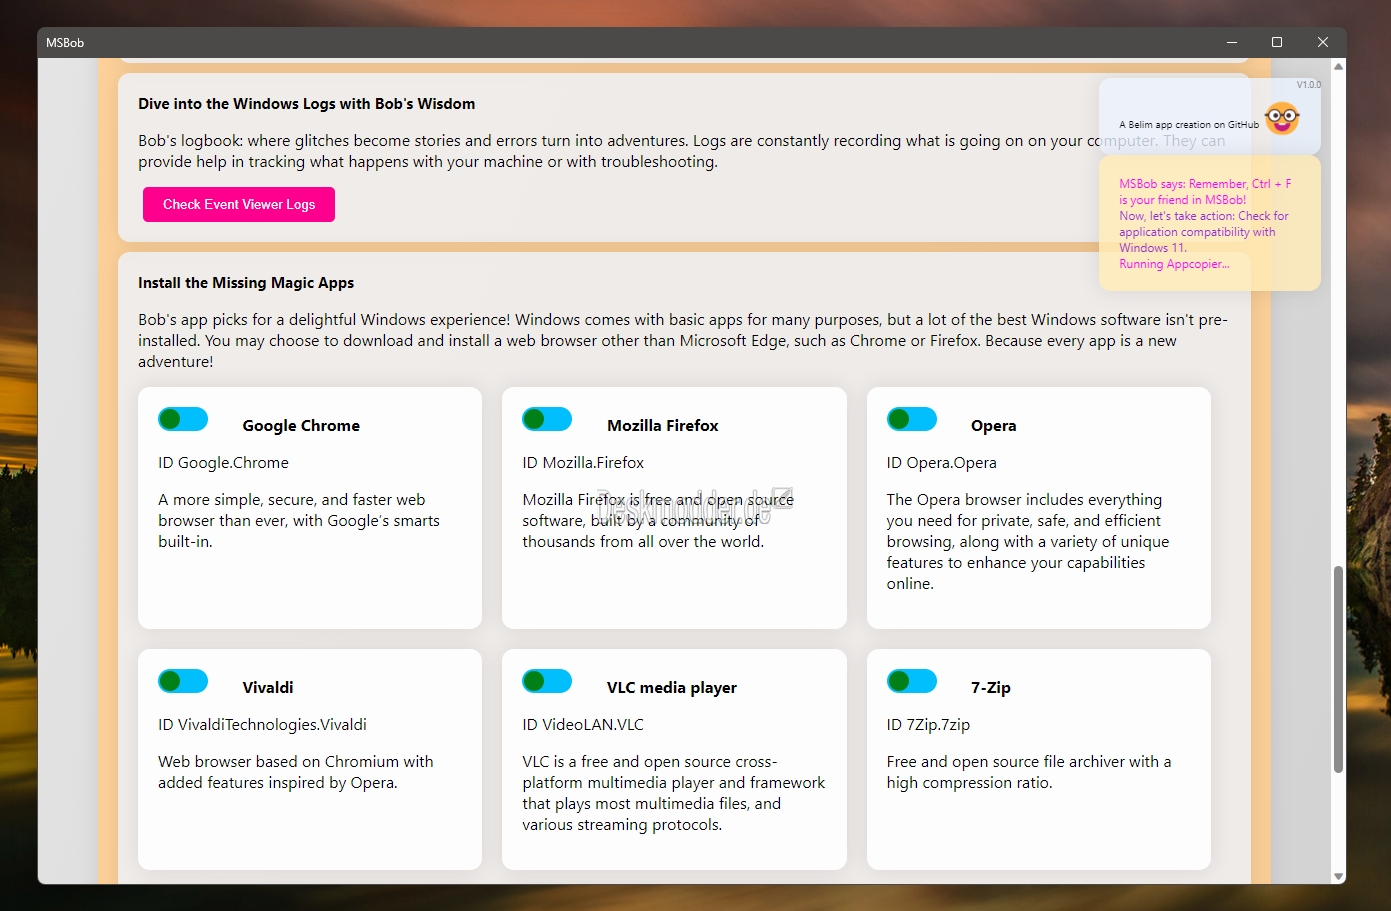Click the V1.0.0 version label

(x=1308, y=85)
